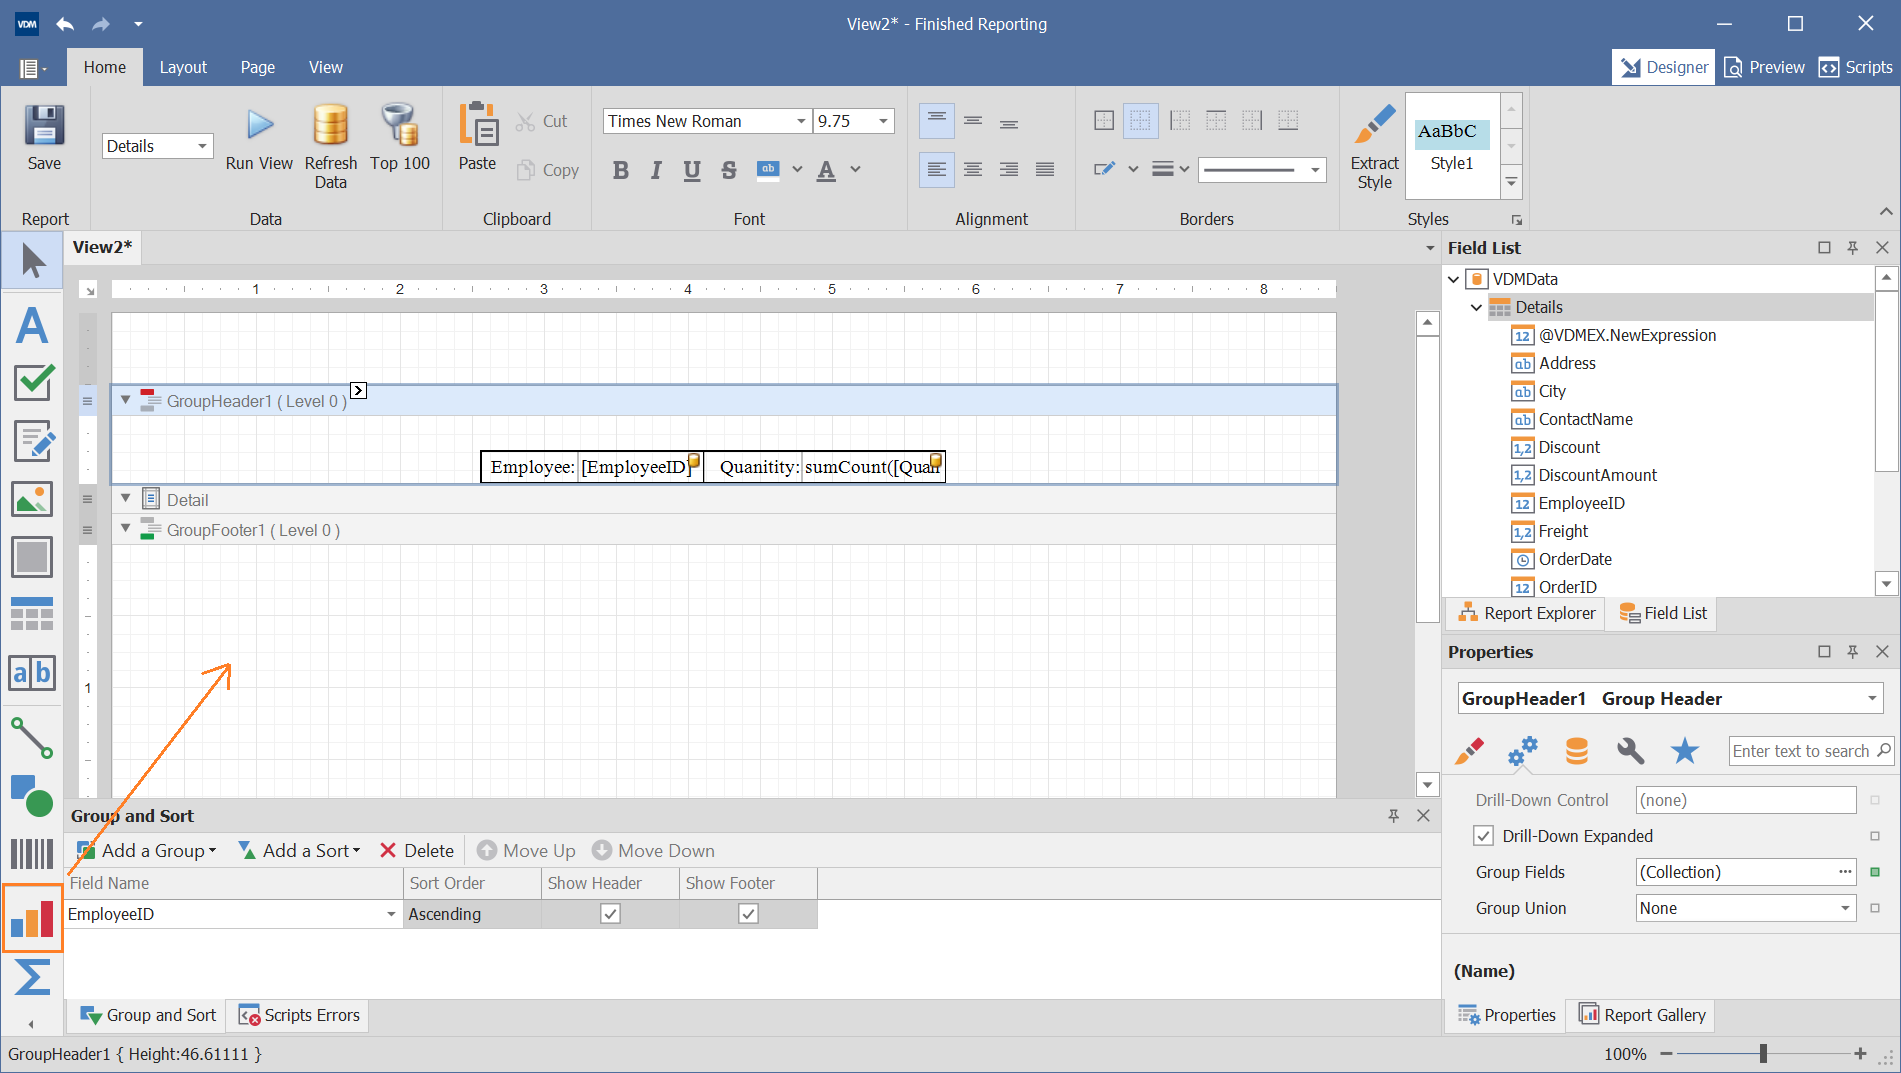This screenshot has height=1073, width=1901.
Task: Apply Strikethrough font formatting
Action: pyautogui.click(x=729, y=170)
